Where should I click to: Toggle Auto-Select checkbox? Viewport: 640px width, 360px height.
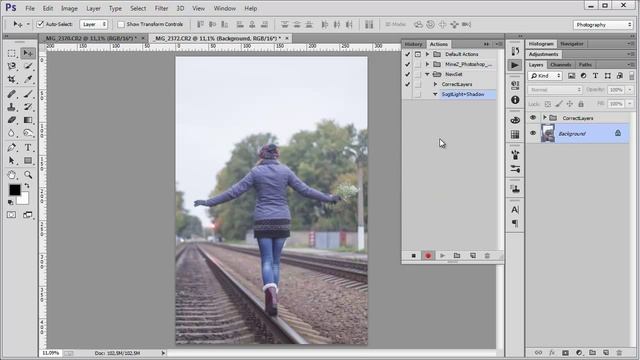[40, 24]
